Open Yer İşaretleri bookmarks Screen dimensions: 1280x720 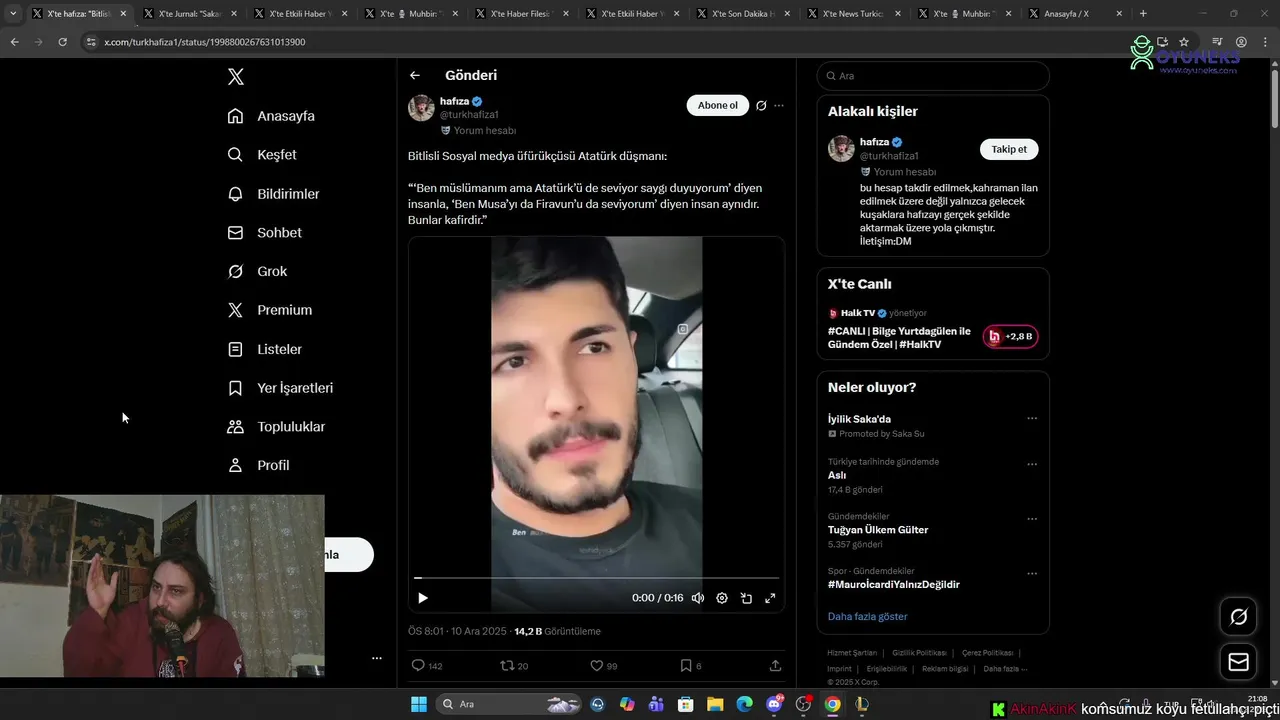point(280,388)
